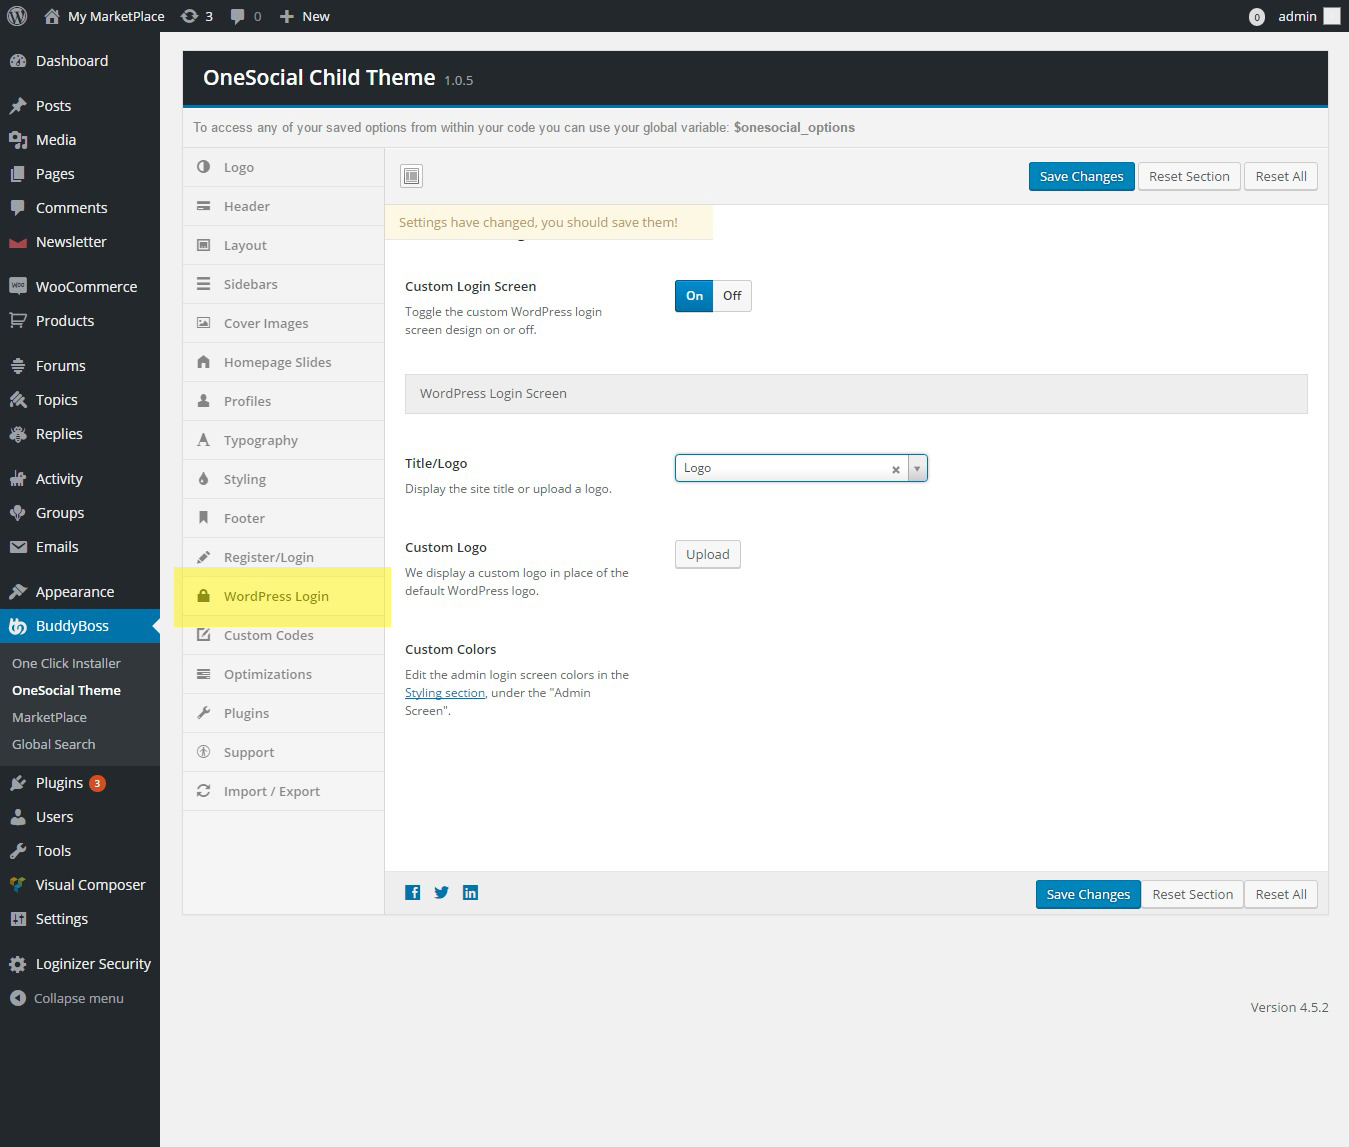Open WordPress logo menu in admin bar
The image size is (1349, 1147).
tap(17, 16)
